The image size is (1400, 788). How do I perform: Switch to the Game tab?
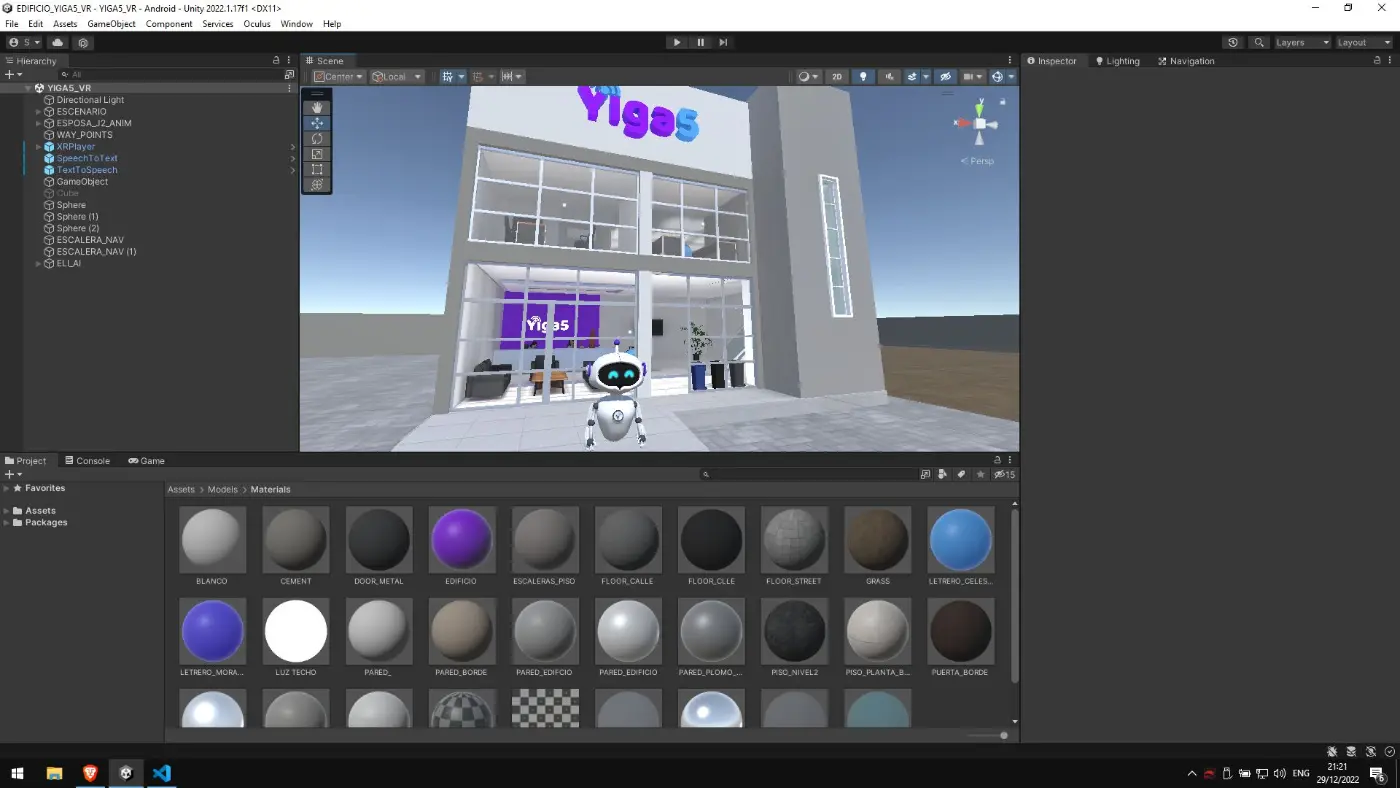[x=146, y=461]
